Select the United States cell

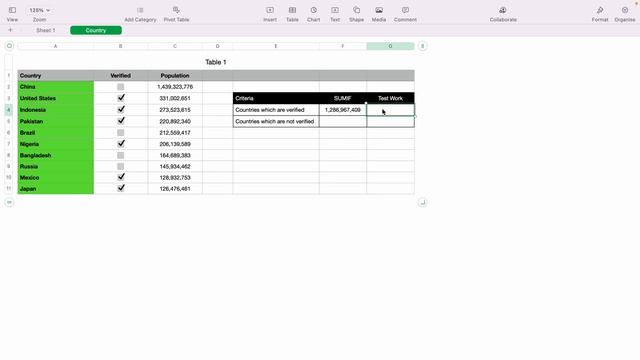pyautogui.click(x=56, y=98)
